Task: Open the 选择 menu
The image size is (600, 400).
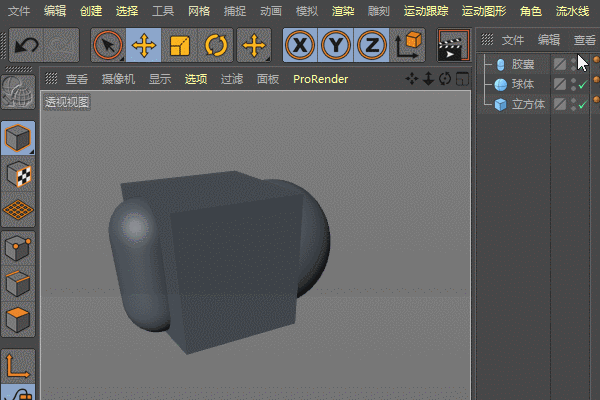Action: click(x=127, y=11)
